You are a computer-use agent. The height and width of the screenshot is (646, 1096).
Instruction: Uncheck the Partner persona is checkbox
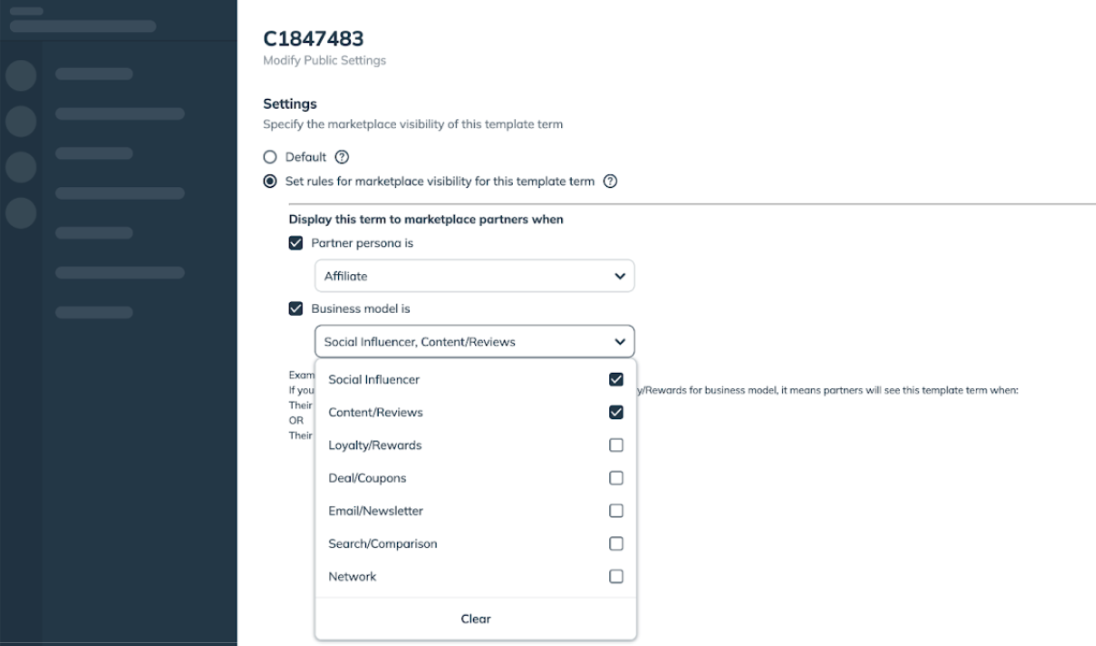pyautogui.click(x=295, y=243)
